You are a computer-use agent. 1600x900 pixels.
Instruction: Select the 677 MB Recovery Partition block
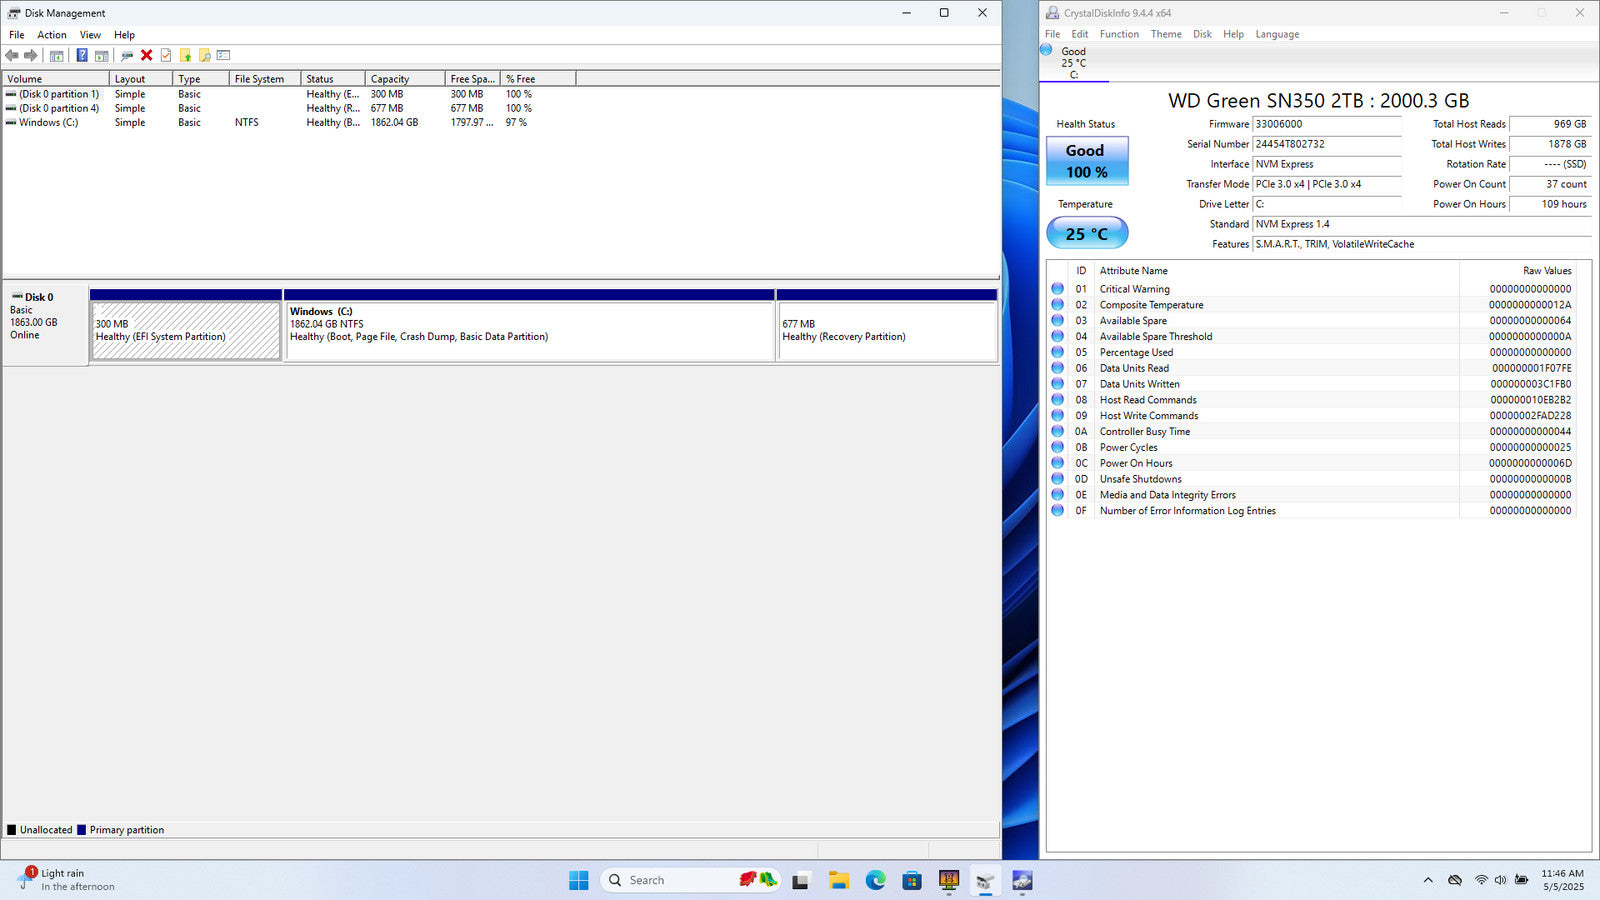[x=887, y=325]
